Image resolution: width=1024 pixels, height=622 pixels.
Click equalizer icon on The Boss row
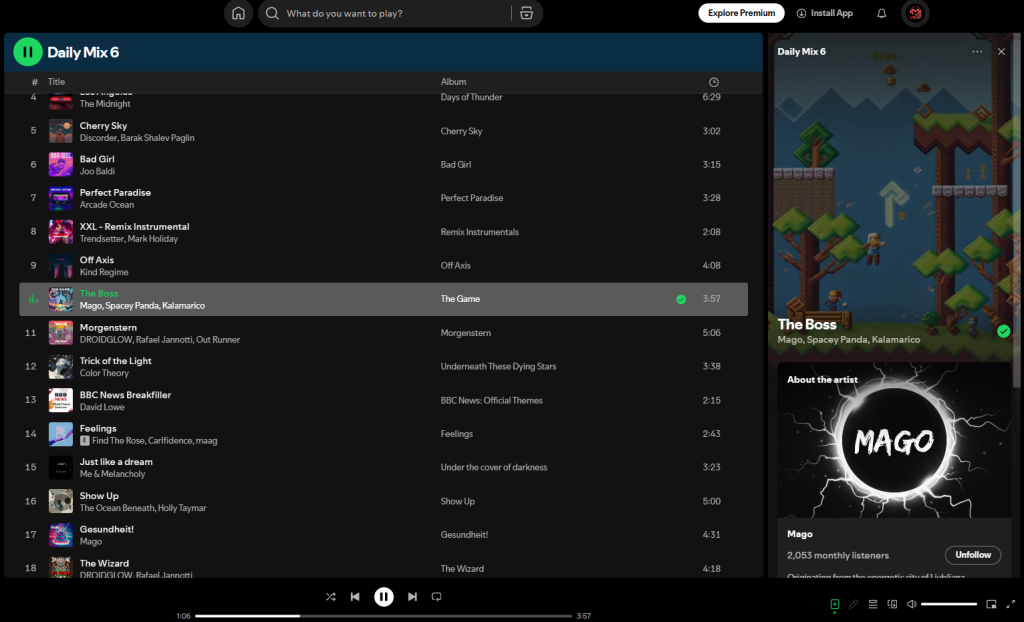tap(33, 299)
